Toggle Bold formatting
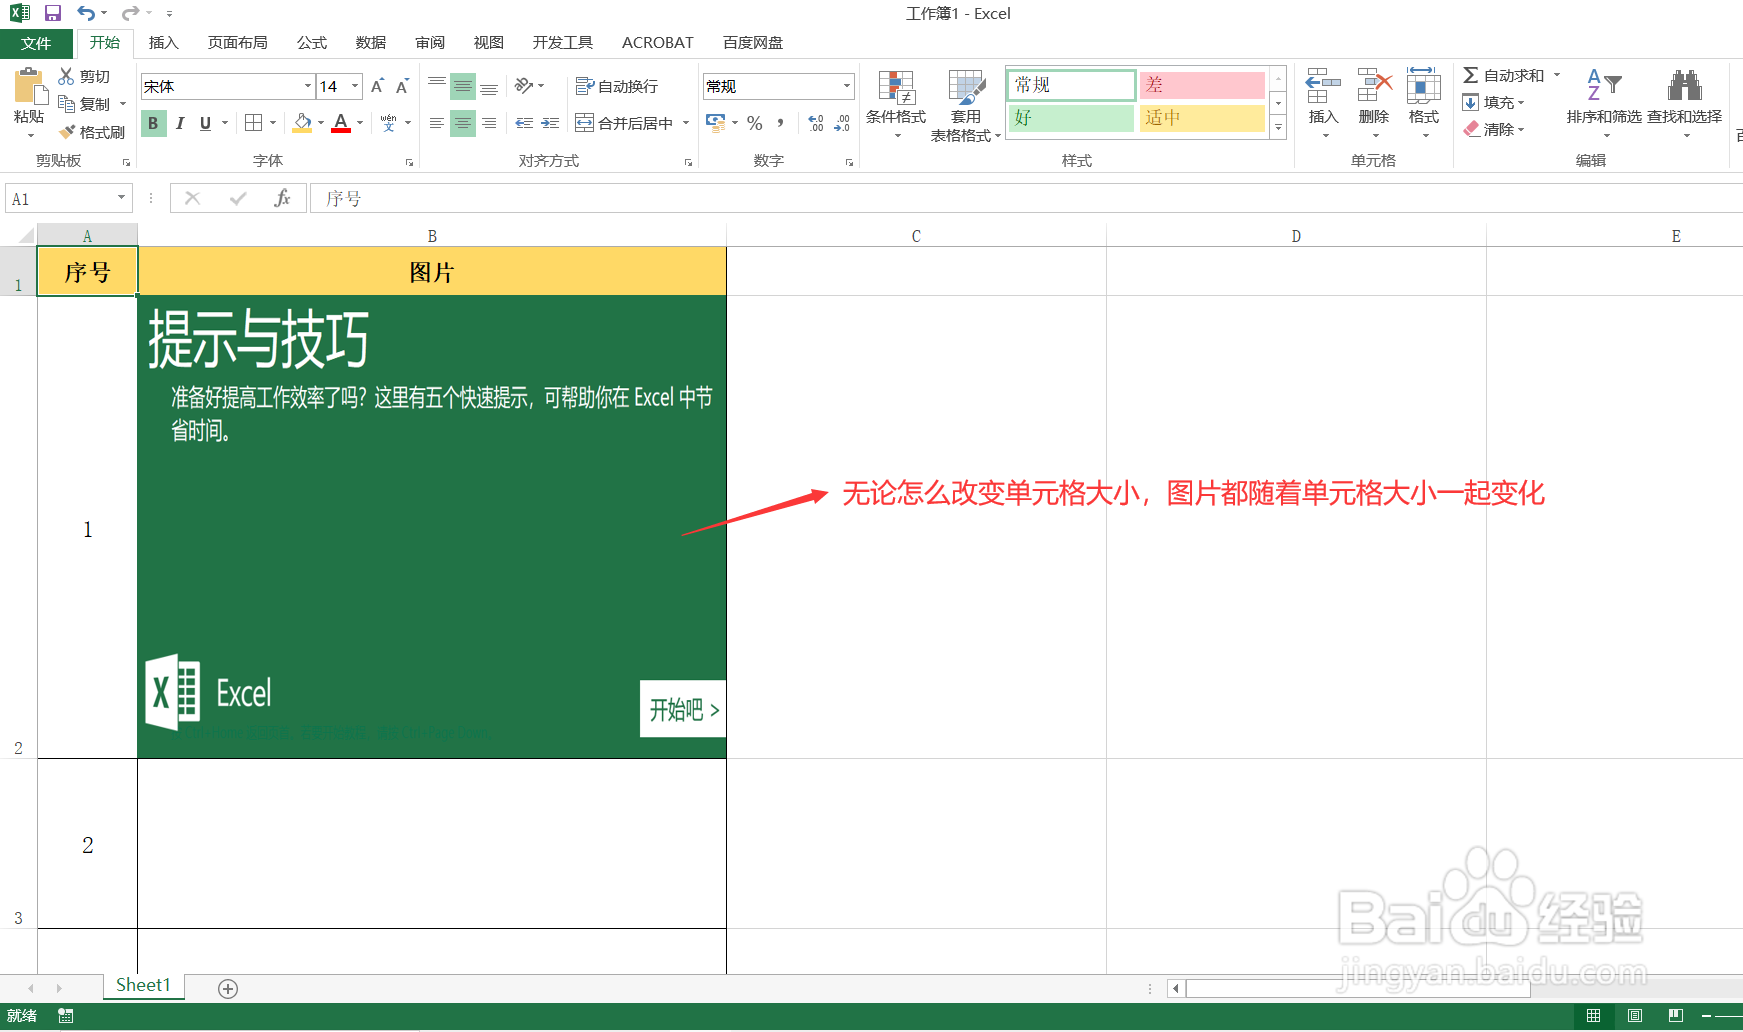The width and height of the screenshot is (1743, 1032). (153, 123)
